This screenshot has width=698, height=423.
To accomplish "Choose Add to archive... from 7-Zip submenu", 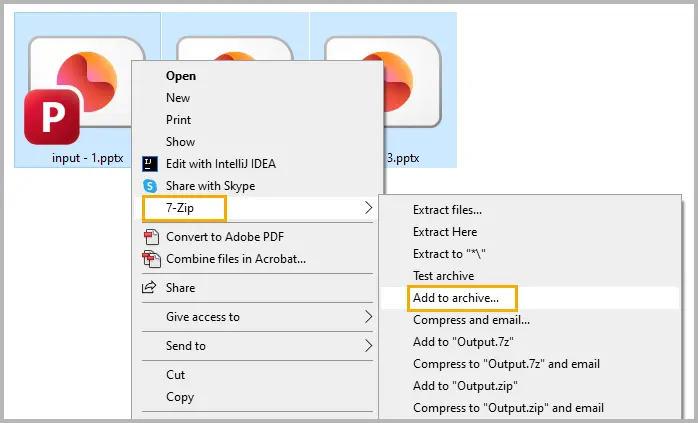I will (469, 297).
